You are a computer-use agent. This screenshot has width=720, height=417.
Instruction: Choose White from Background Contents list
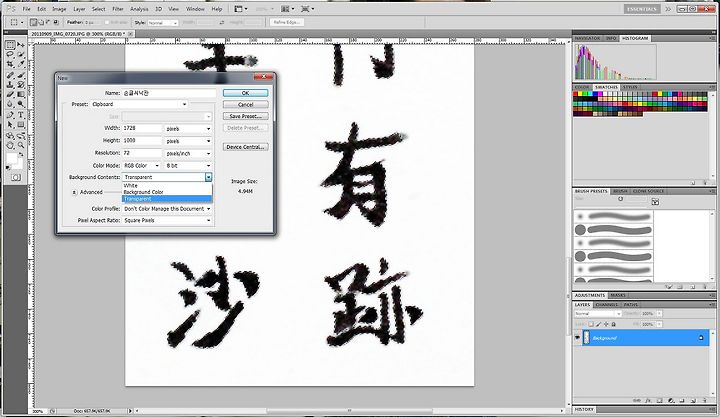(167, 186)
